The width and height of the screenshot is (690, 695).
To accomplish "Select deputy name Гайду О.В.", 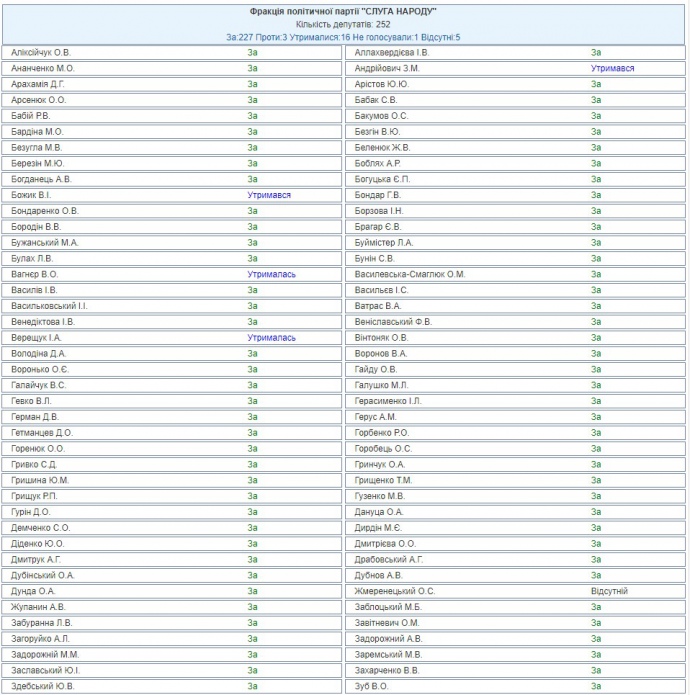I will pyautogui.click(x=376, y=369).
